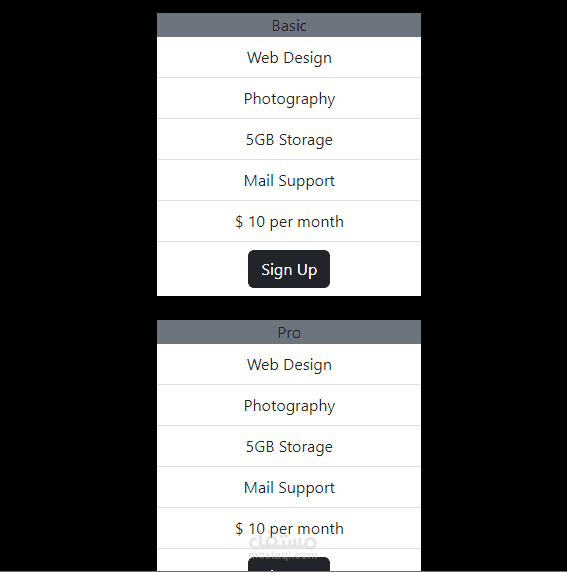Screen dimensions: 567x572
Task: Click the Pro plan price row
Action: [289, 528]
